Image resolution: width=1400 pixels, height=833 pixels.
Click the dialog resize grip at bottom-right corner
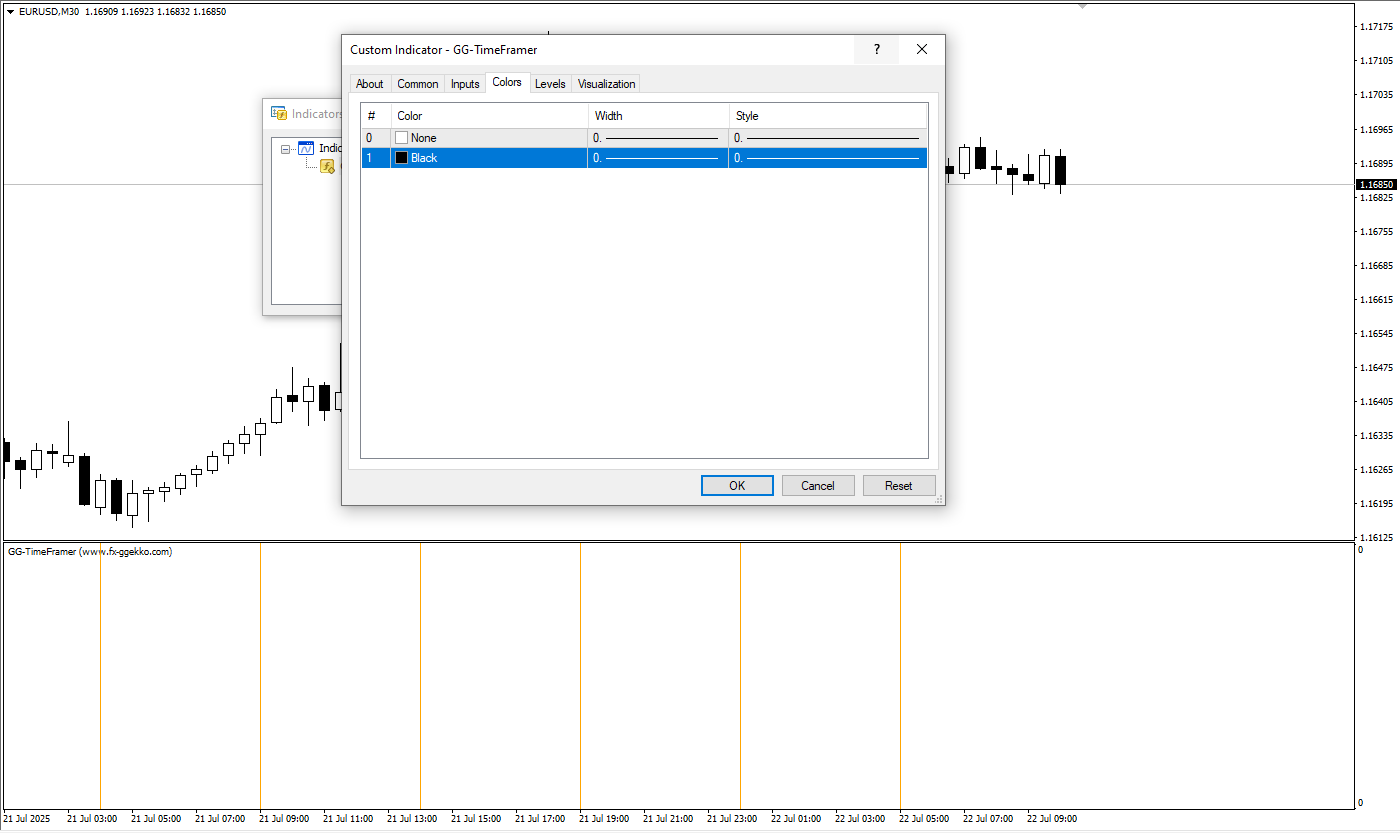938,498
